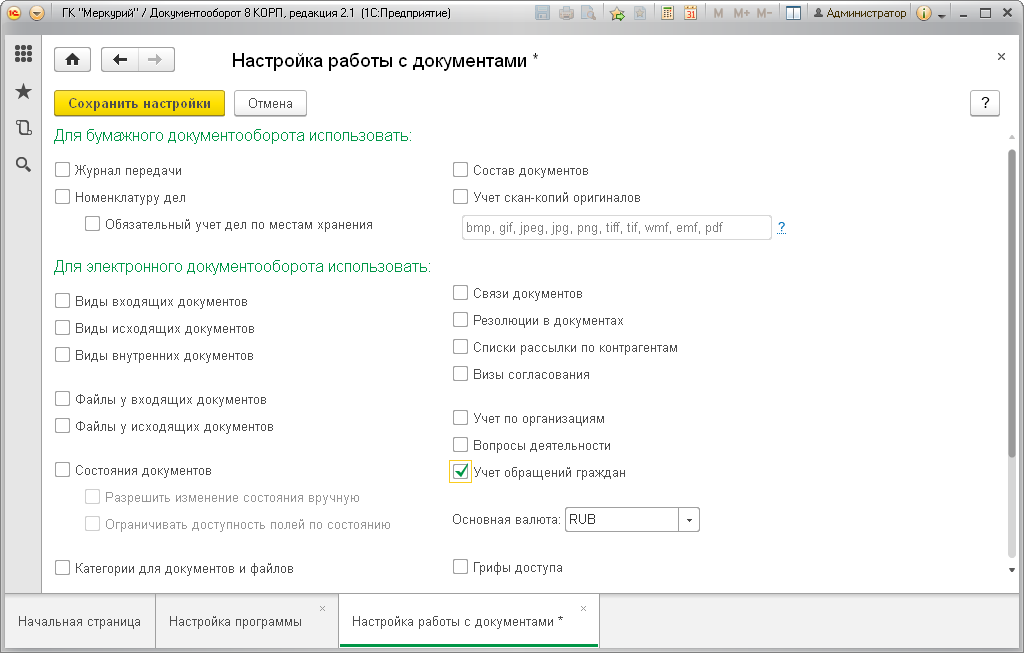Check Учет скан-копий оригиналов
This screenshot has width=1024, height=653.
tap(460, 197)
